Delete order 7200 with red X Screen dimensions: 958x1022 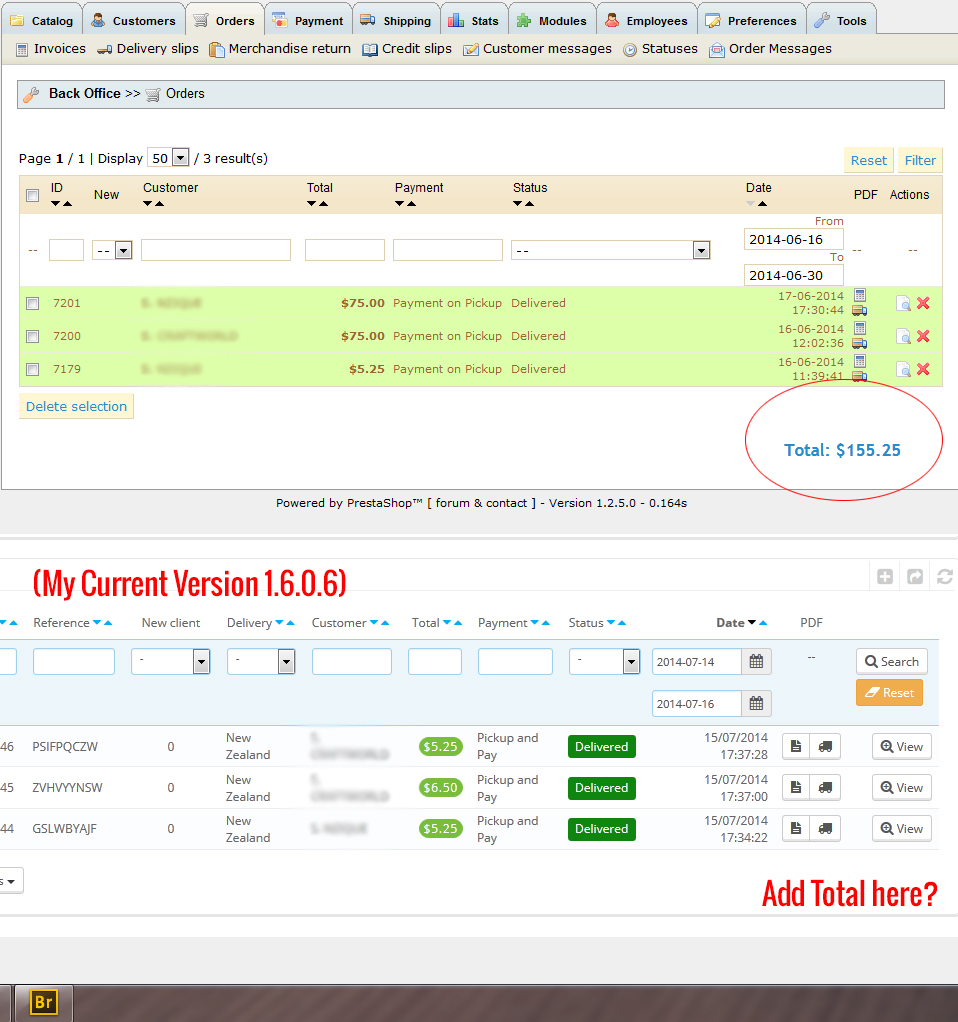tap(923, 336)
